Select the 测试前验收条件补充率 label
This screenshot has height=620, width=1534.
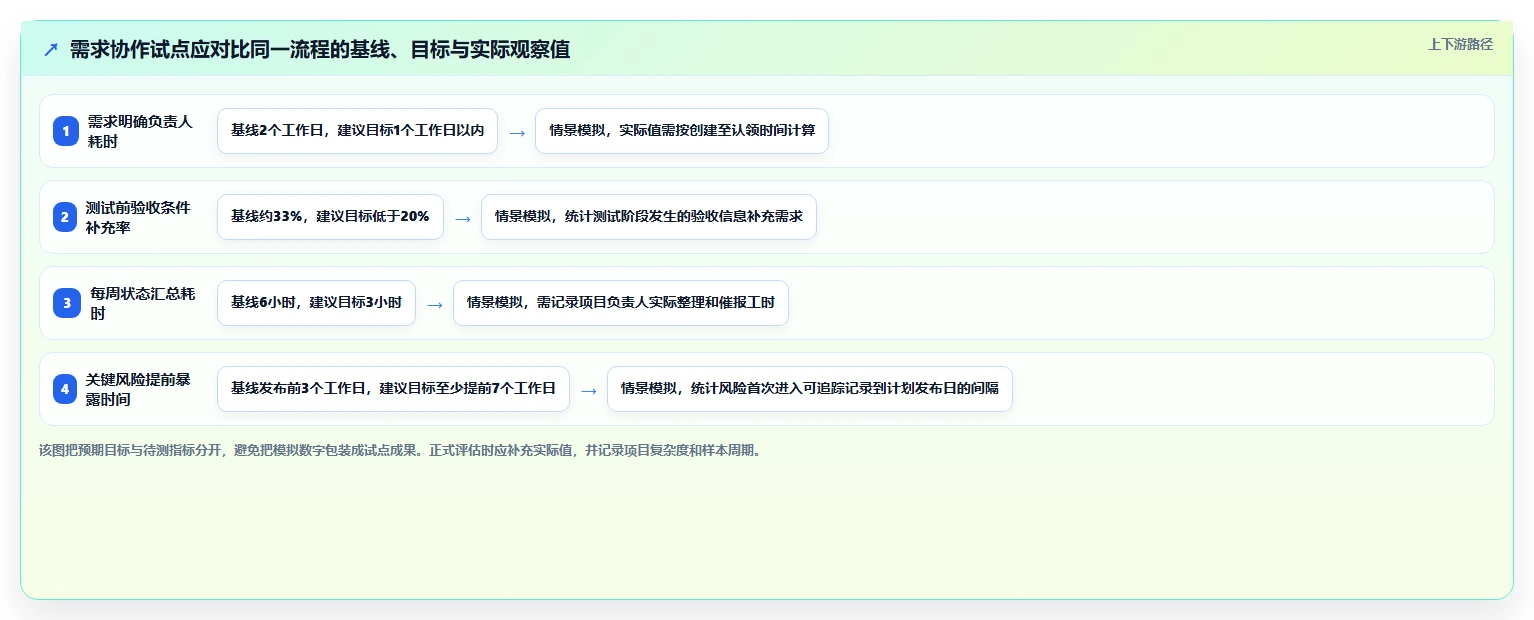[139, 217]
